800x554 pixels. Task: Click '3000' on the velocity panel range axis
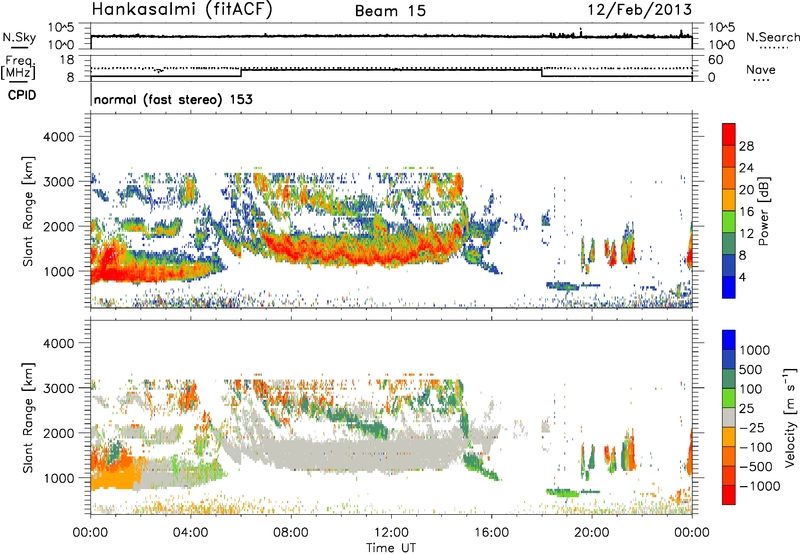point(58,388)
